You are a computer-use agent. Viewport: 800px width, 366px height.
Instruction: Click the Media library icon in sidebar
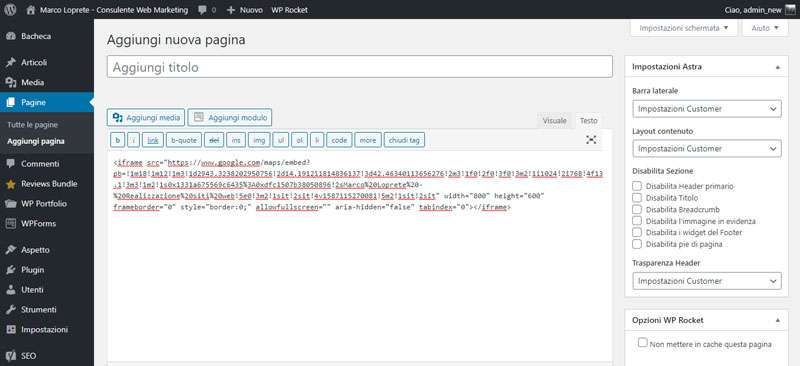click(x=11, y=82)
